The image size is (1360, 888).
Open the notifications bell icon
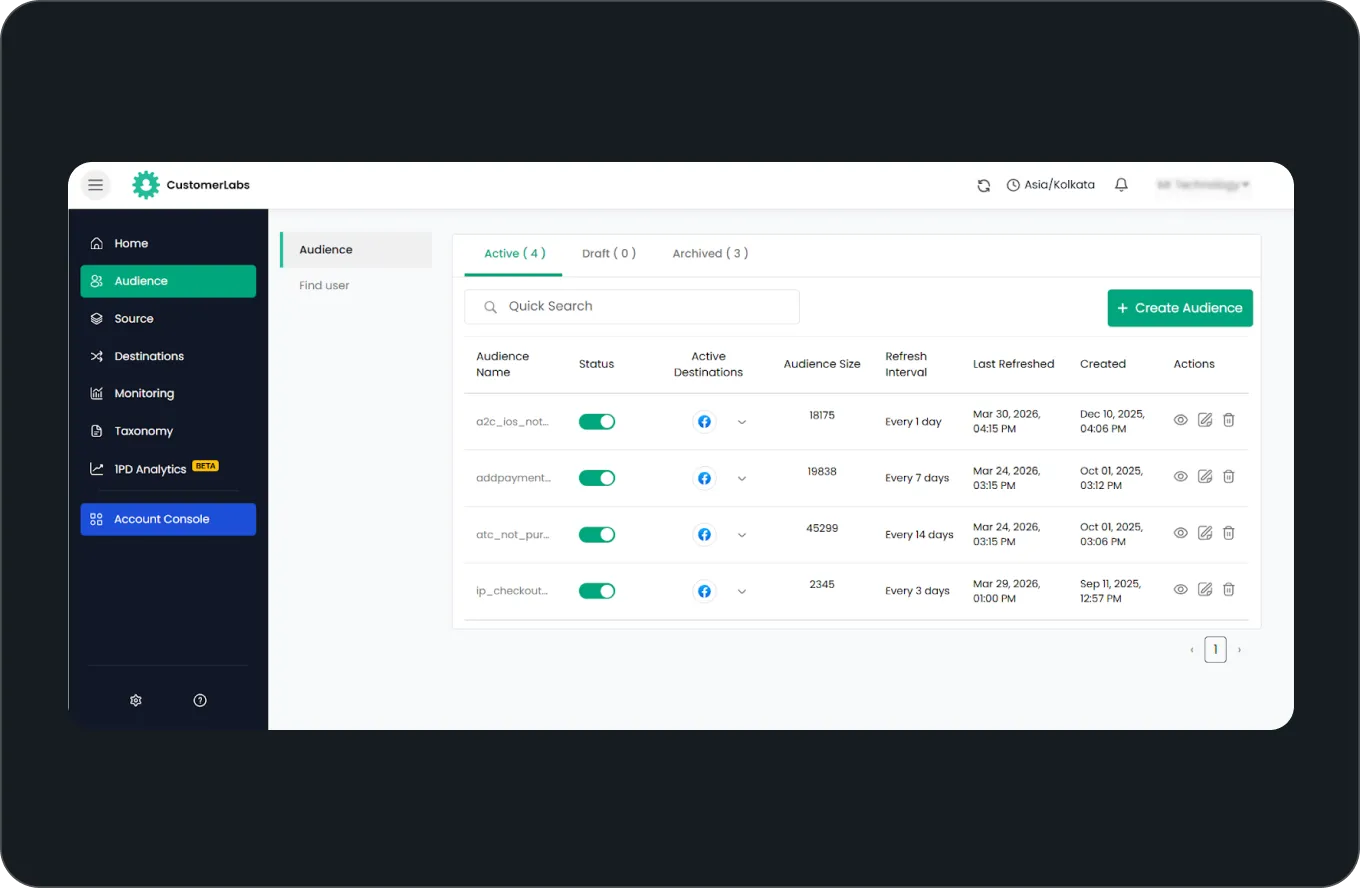1121,185
